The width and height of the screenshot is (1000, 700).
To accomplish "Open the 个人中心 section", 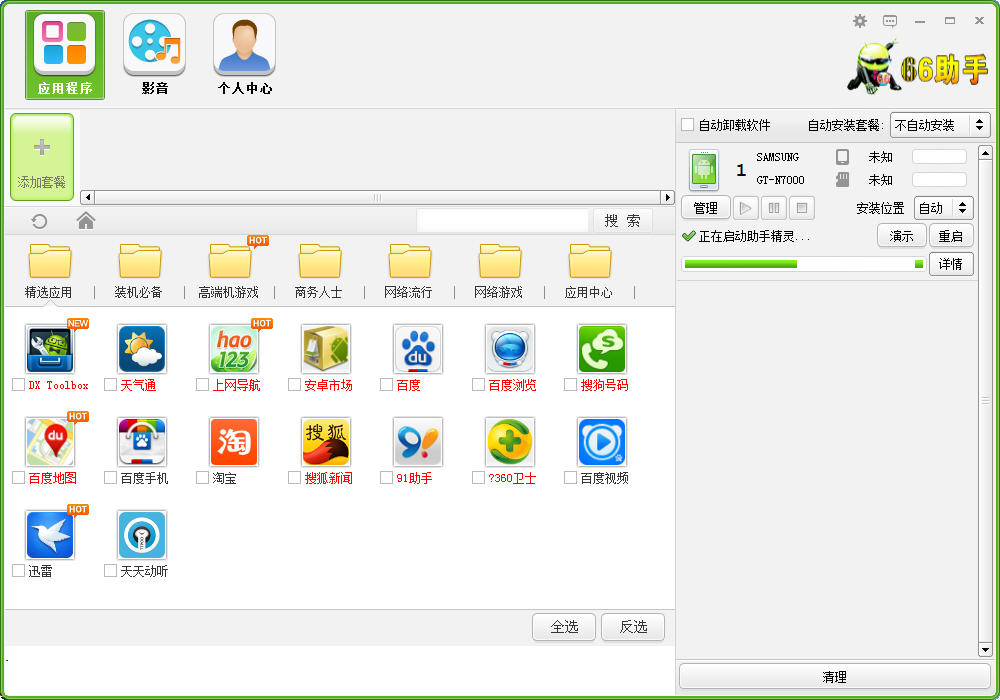I will (244, 55).
